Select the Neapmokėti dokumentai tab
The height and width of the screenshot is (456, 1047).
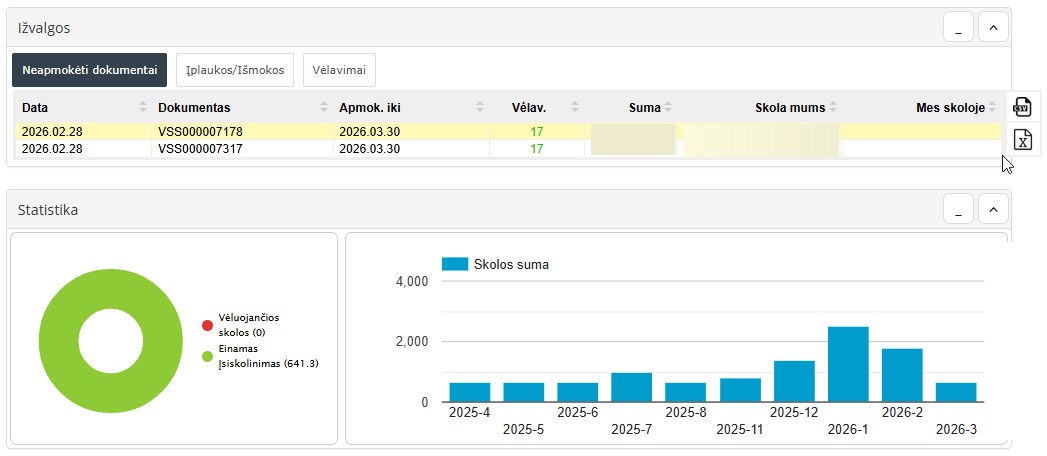89,70
